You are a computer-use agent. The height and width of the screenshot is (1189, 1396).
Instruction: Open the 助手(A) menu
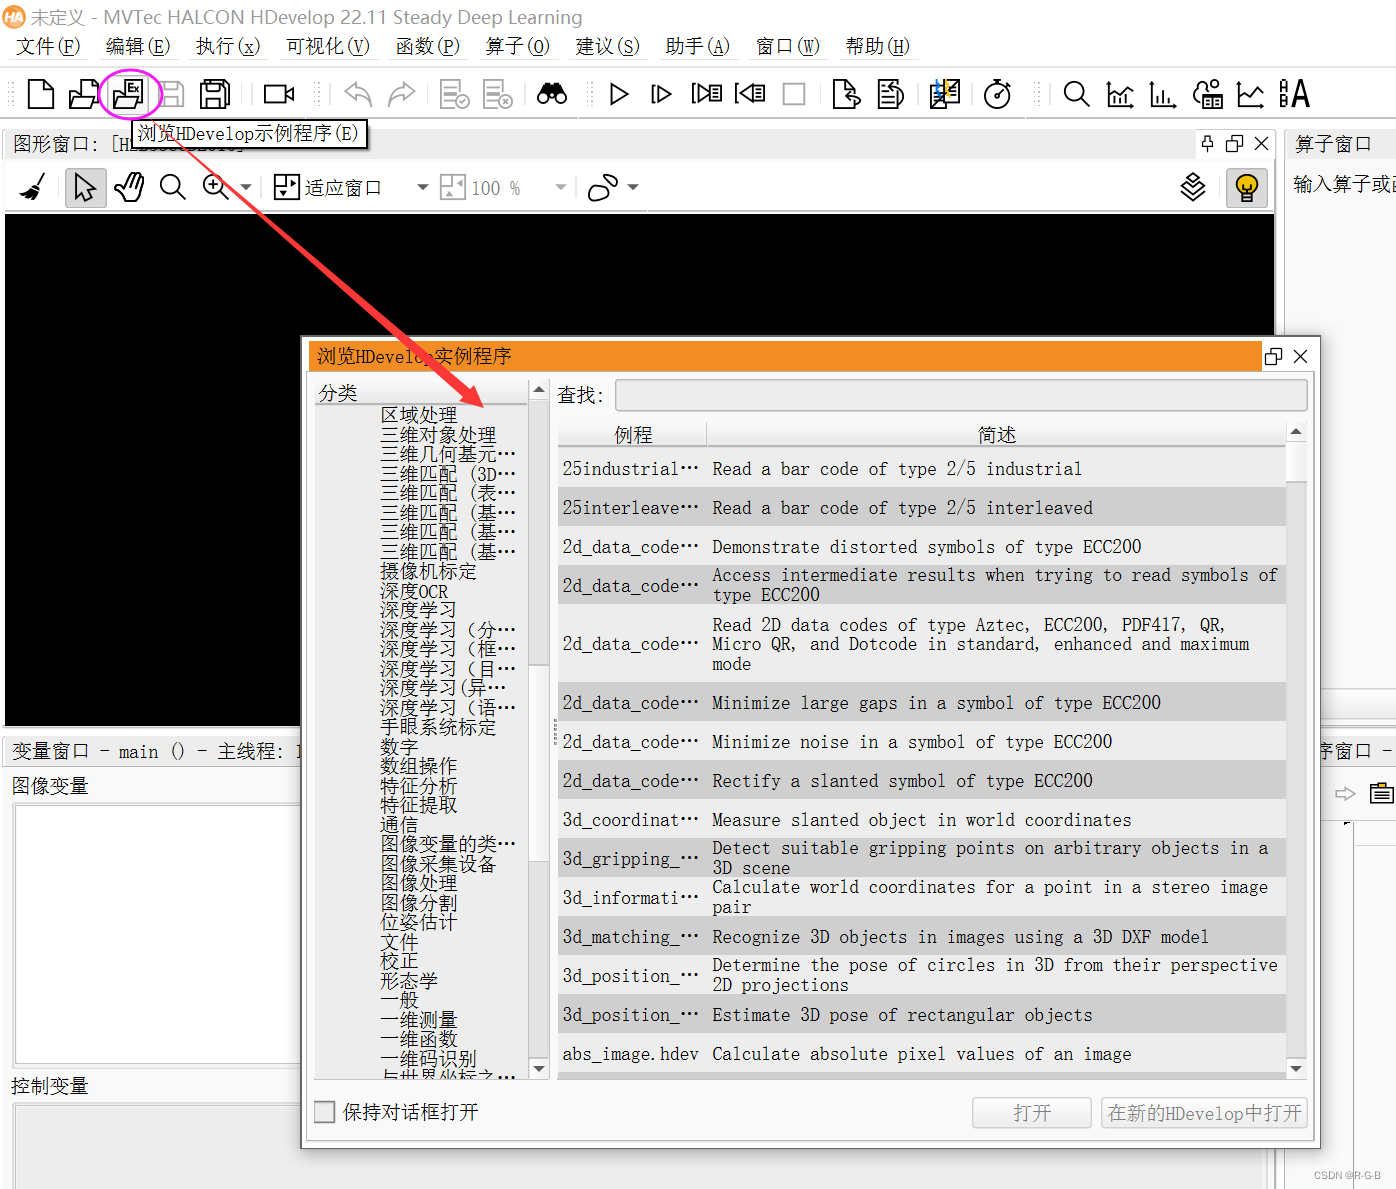(697, 46)
